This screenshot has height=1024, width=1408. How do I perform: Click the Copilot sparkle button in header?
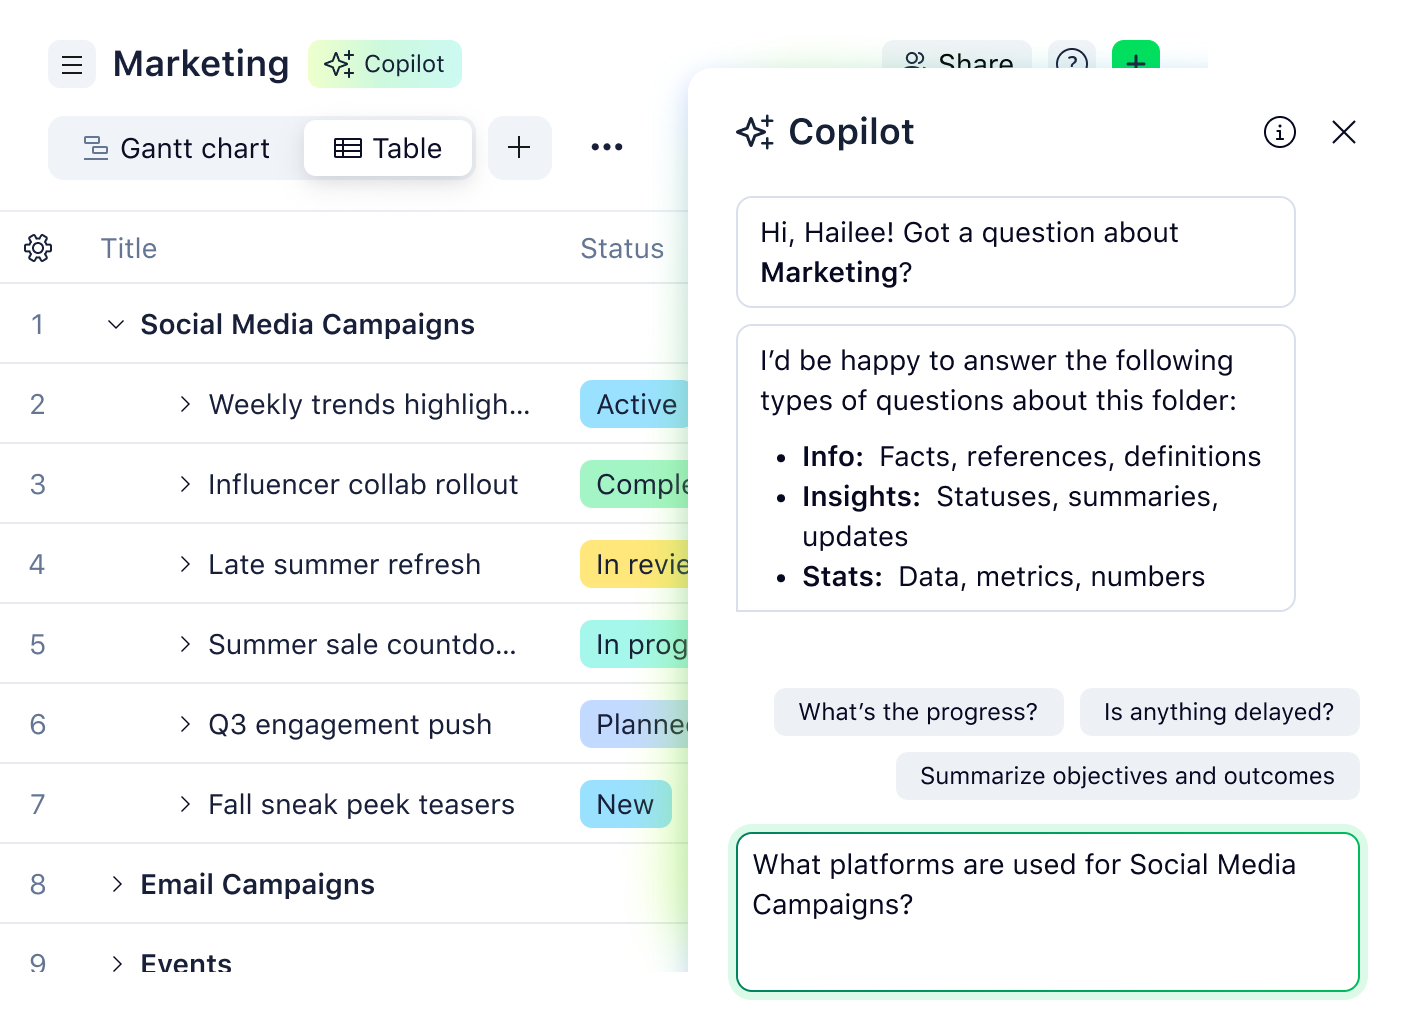385,64
